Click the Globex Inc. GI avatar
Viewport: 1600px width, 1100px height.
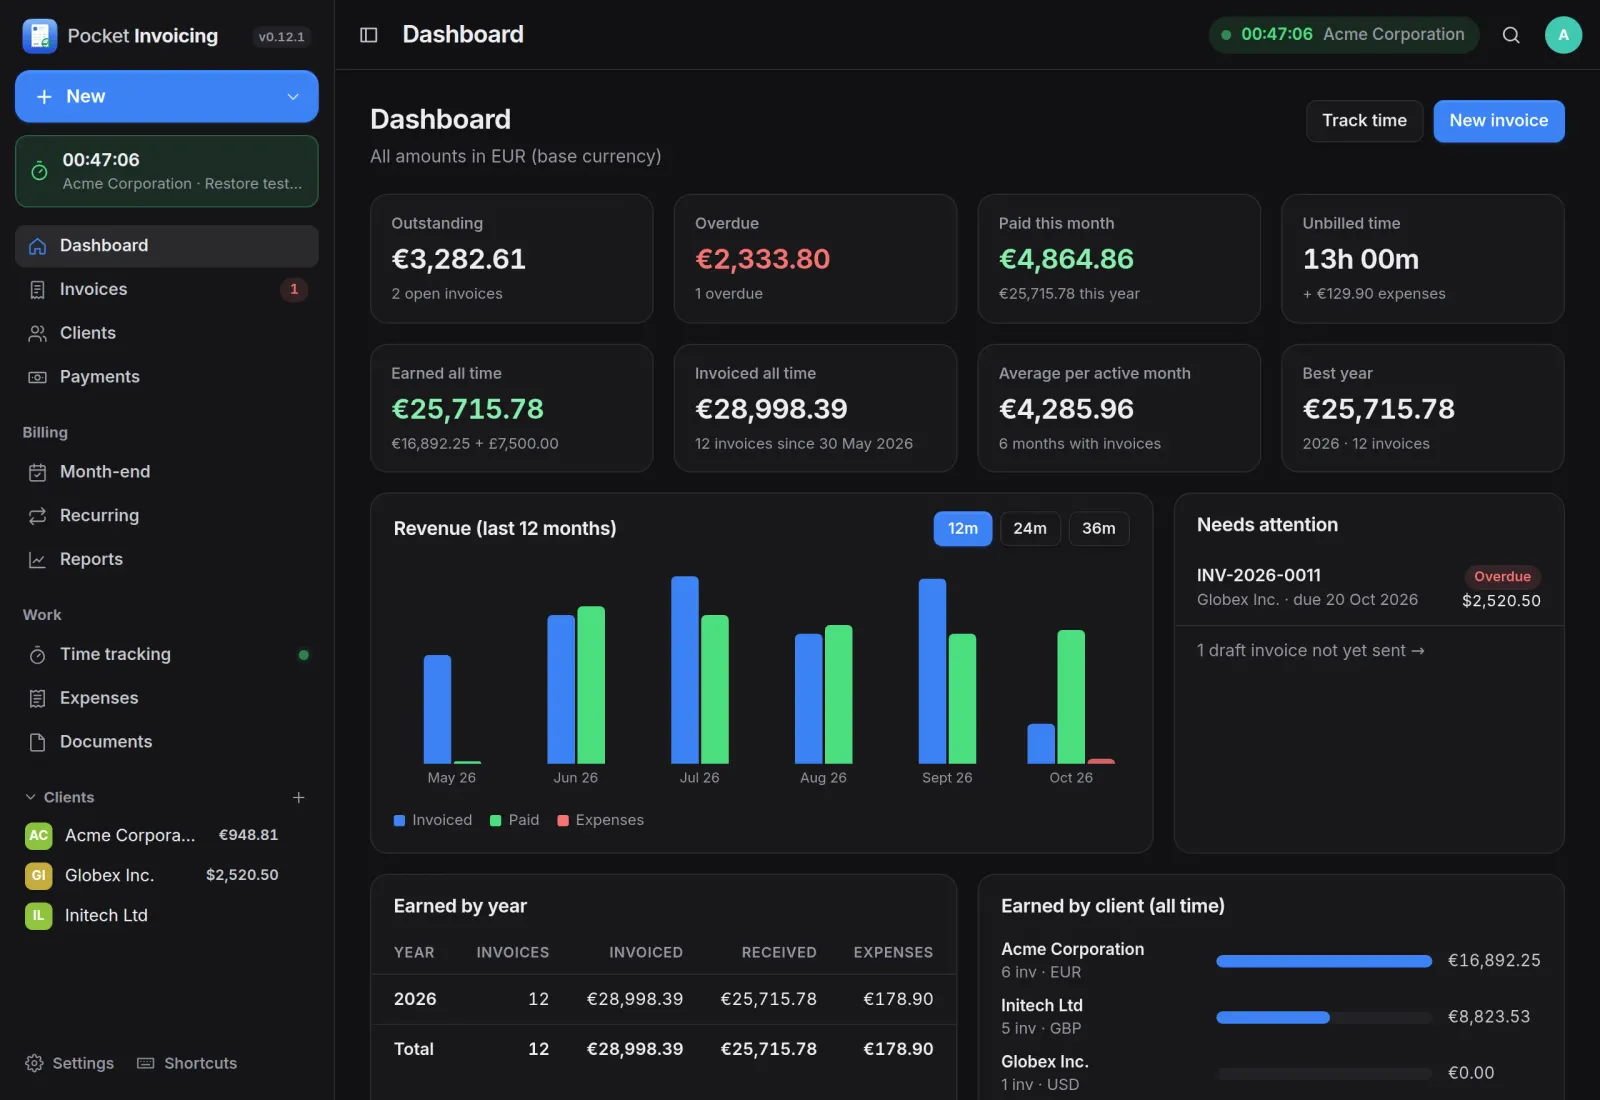pyautogui.click(x=38, y=875)
